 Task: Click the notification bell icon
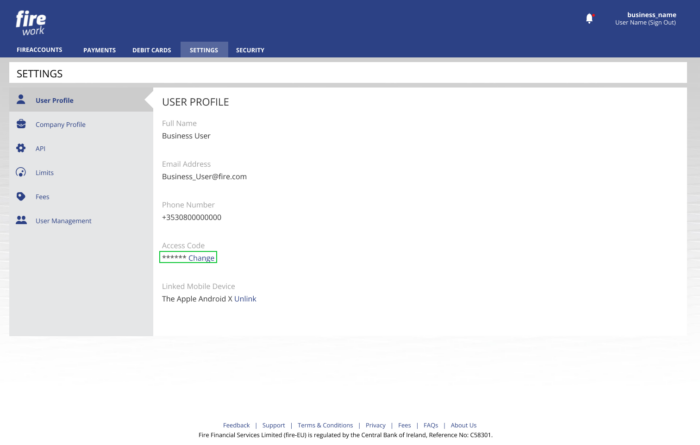point(589,18)
